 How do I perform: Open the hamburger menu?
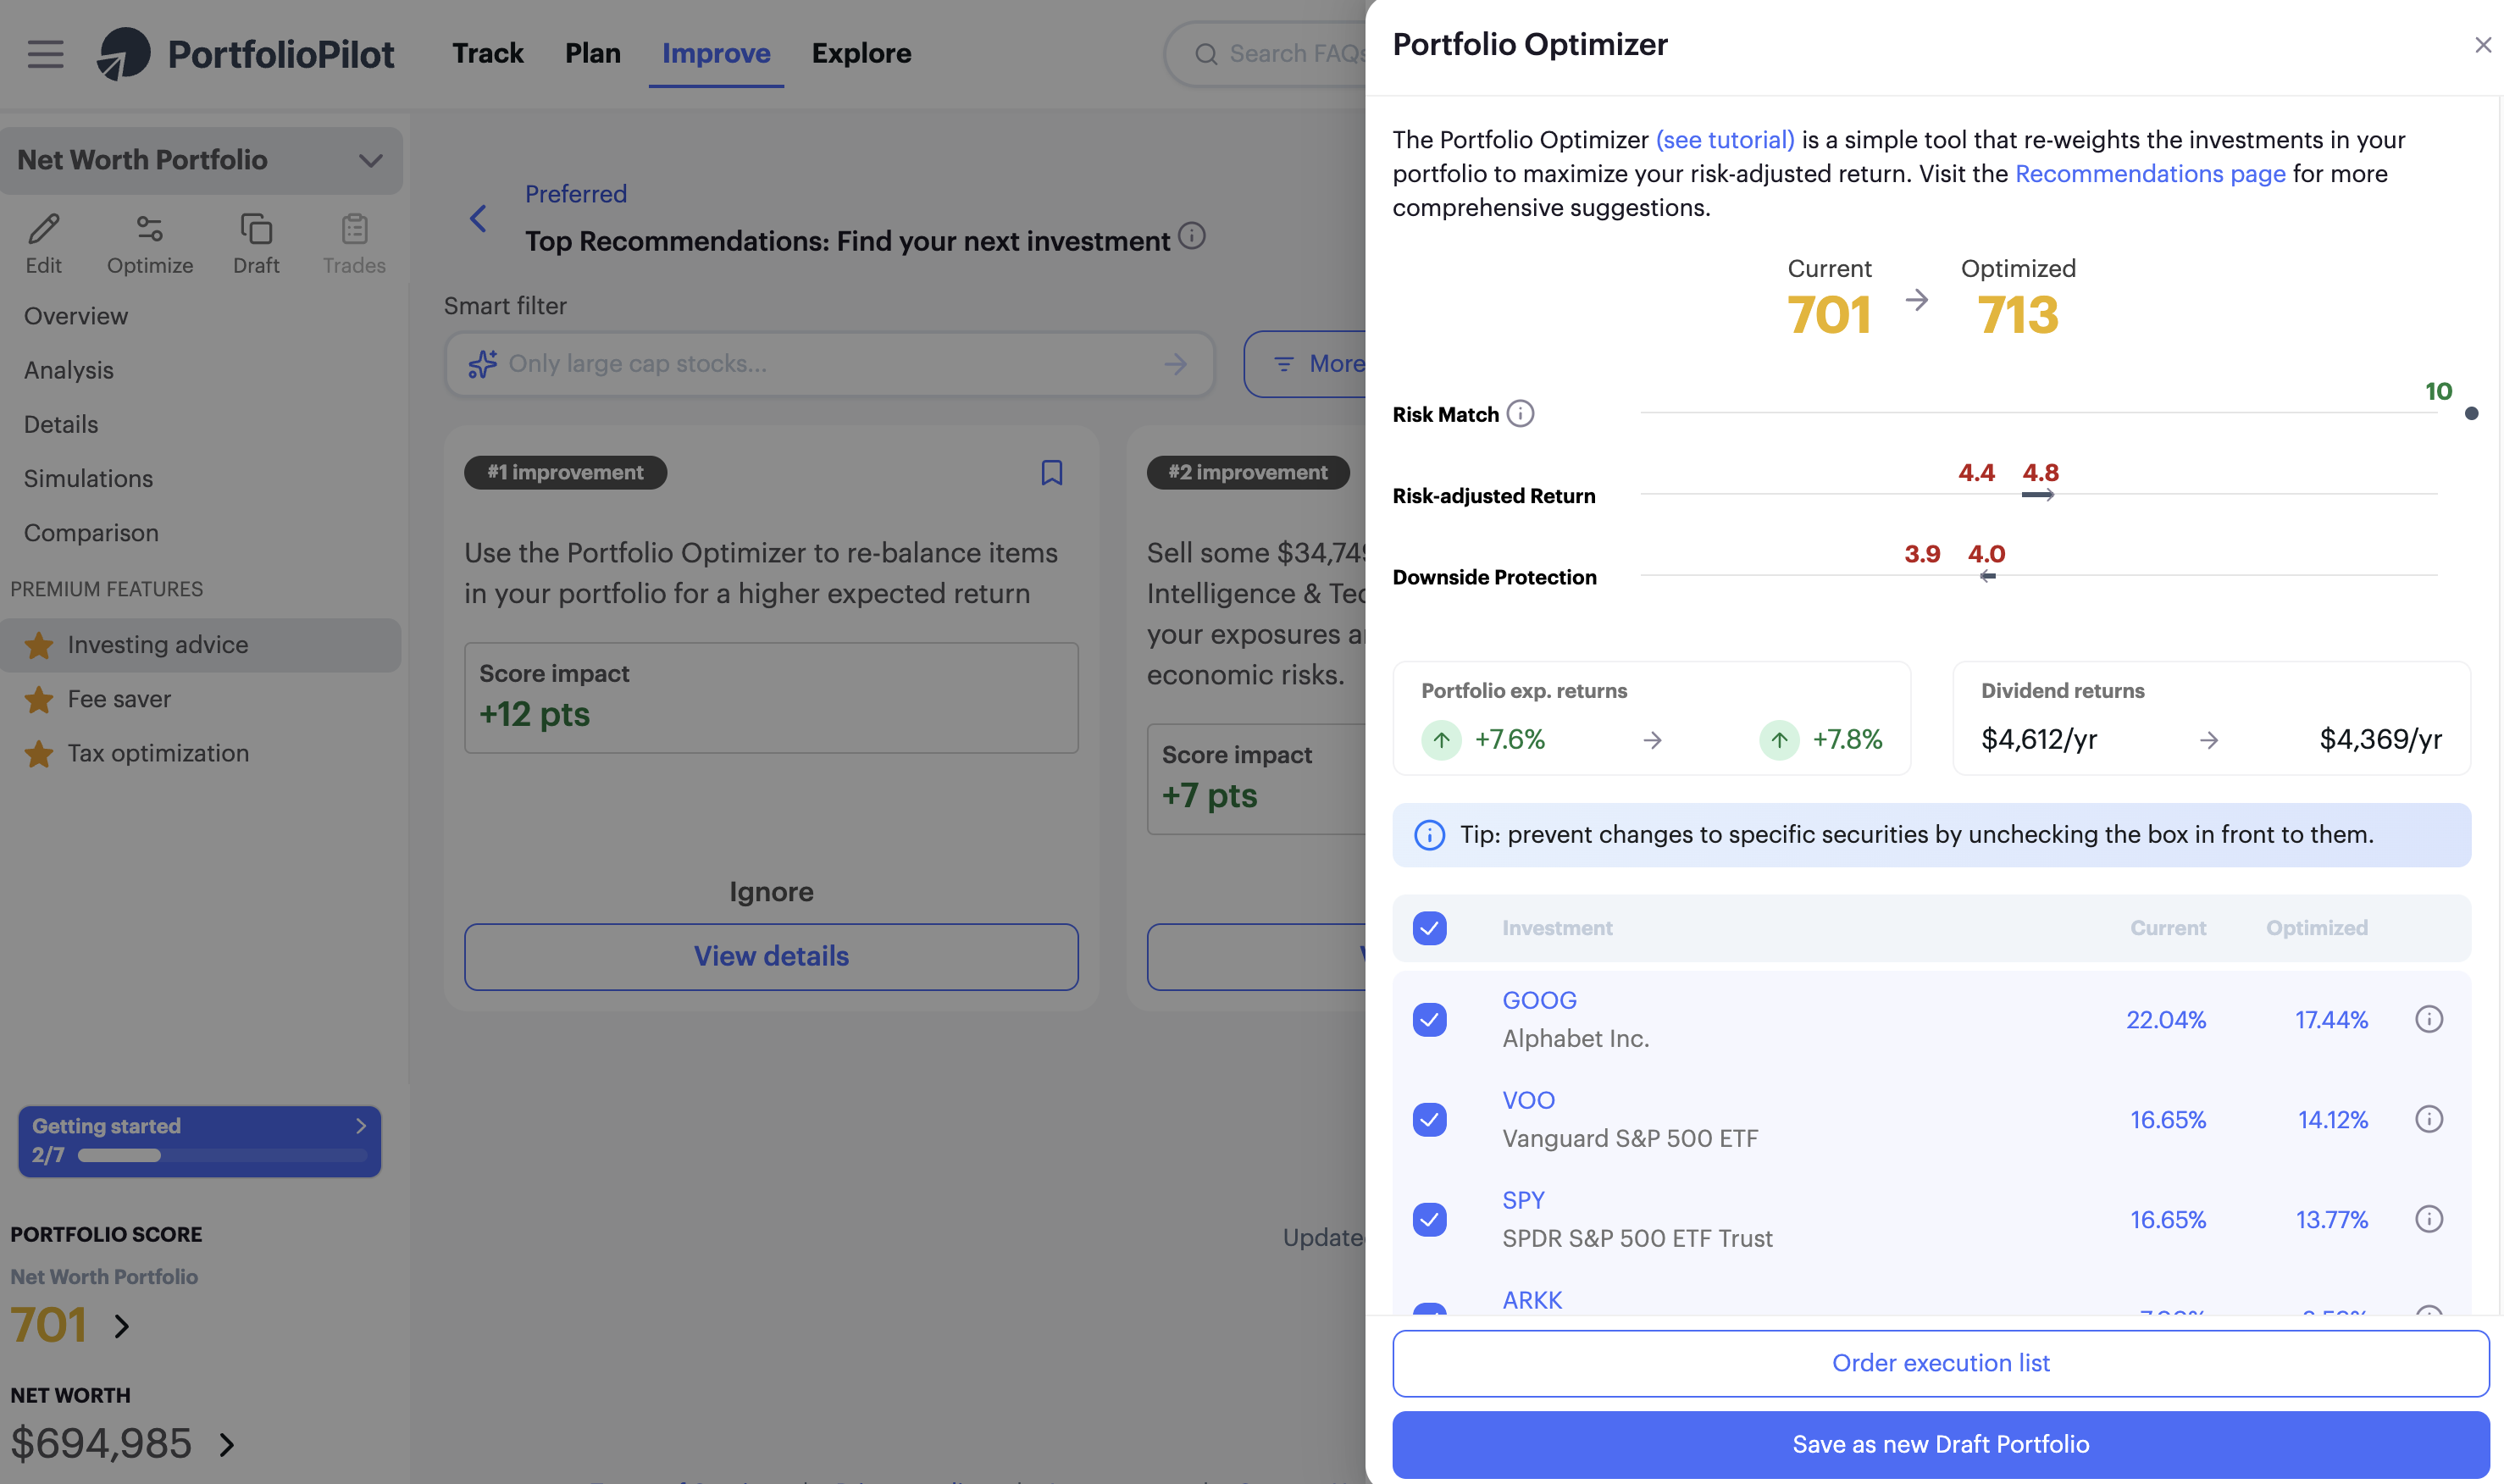45,53
